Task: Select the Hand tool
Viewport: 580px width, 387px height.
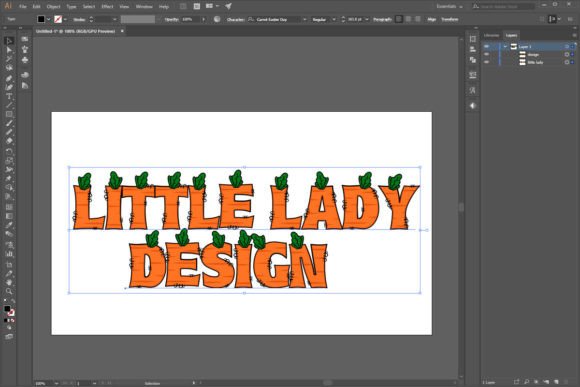Action: tap(9, 282)
